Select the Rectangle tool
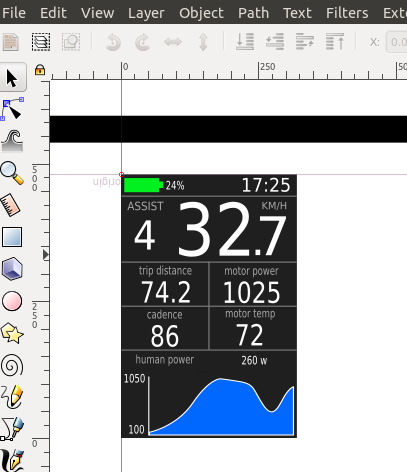 coord(12,237)
